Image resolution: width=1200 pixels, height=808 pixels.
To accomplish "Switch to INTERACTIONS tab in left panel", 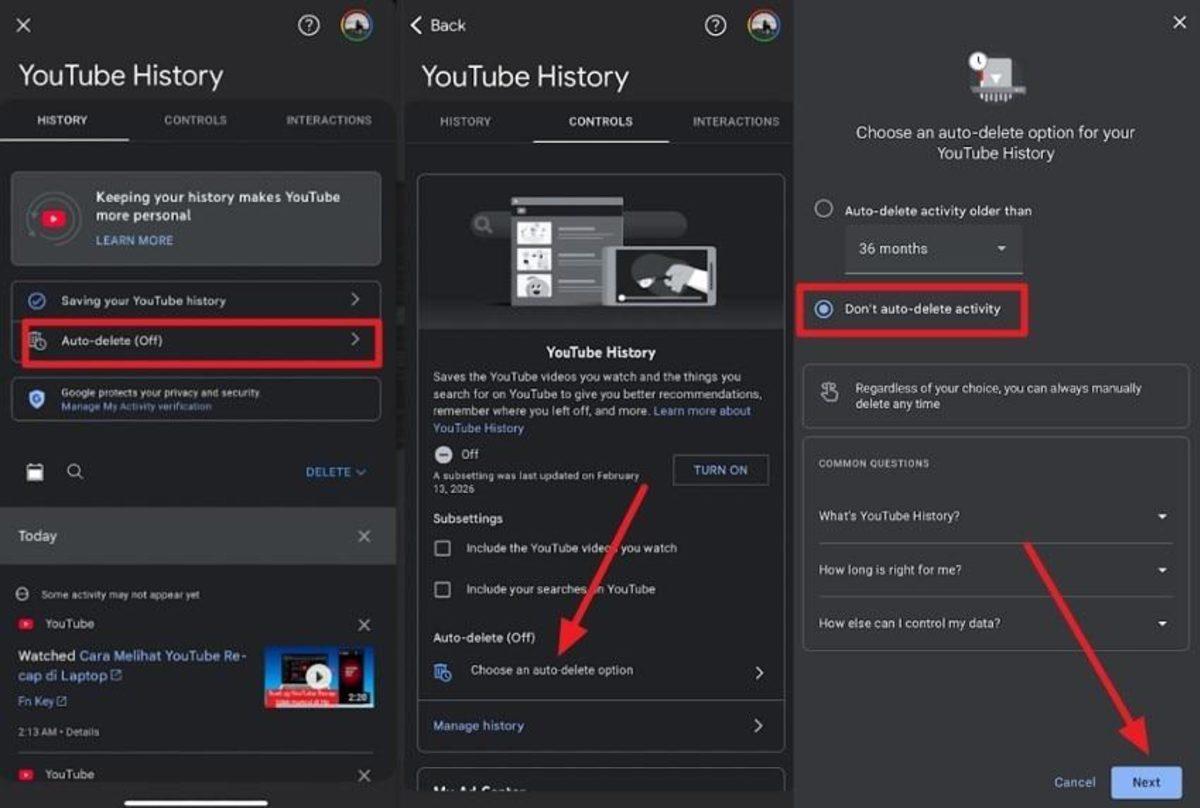I will point(329,120).
